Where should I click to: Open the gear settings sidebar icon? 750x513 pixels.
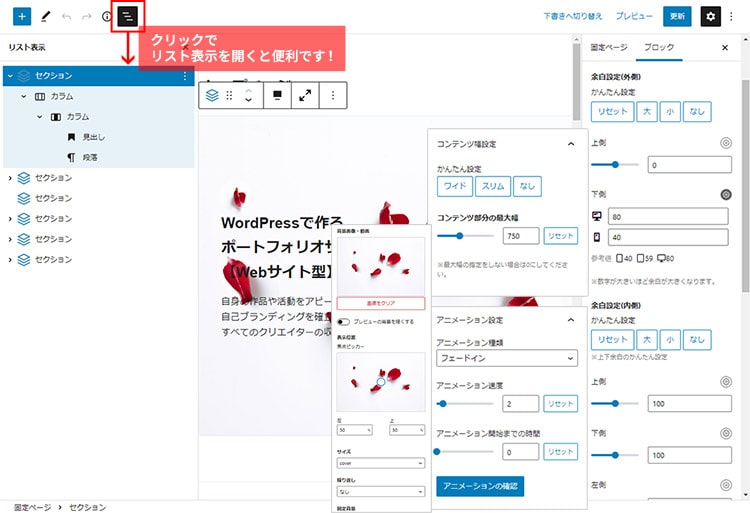click(x=711, y=16)
